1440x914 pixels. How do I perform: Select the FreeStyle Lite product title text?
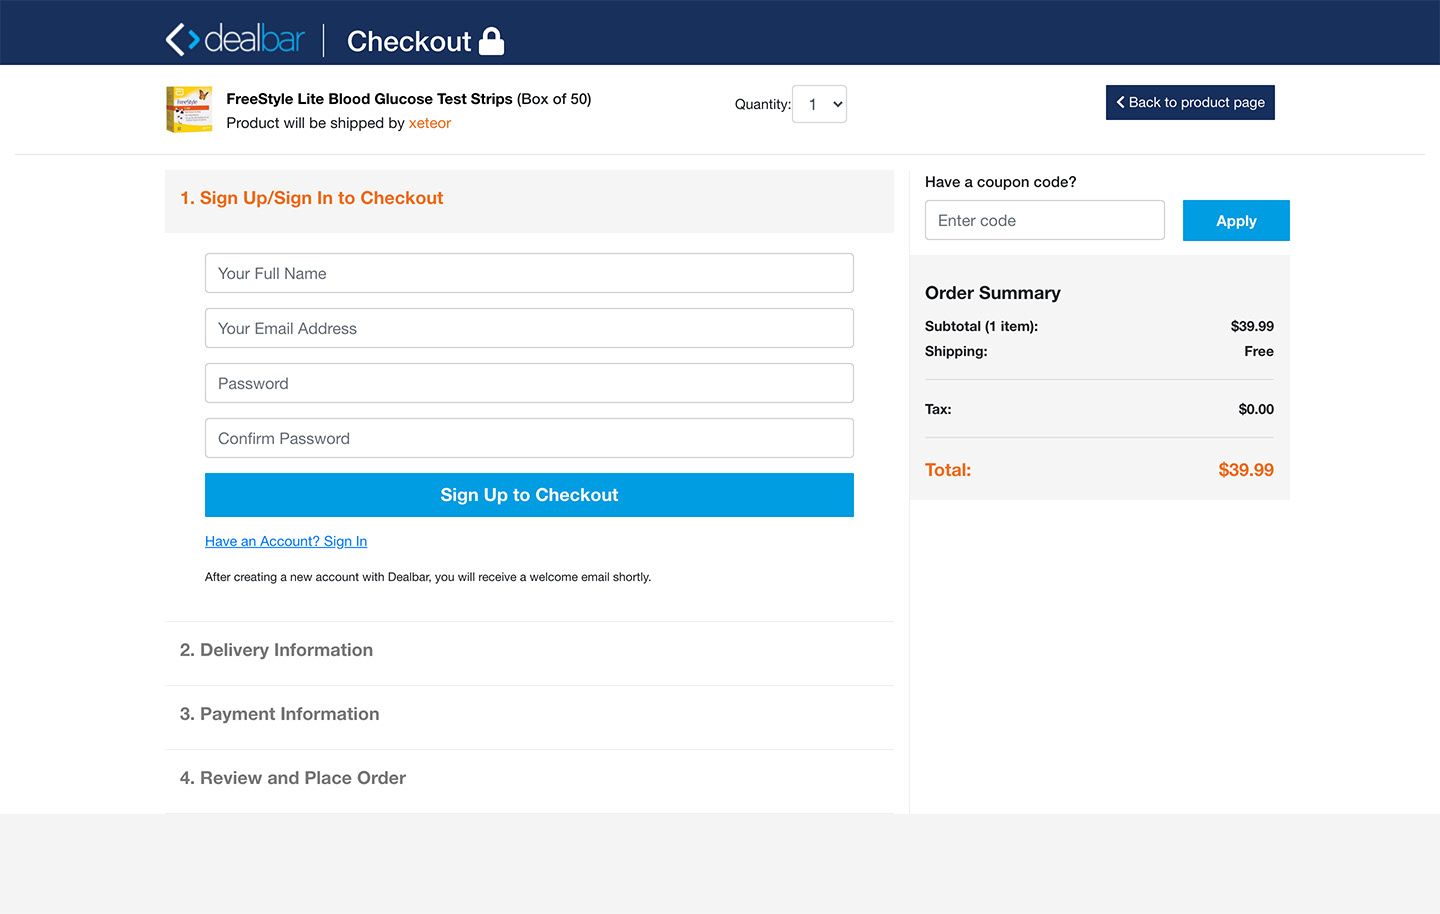(409, 99)
